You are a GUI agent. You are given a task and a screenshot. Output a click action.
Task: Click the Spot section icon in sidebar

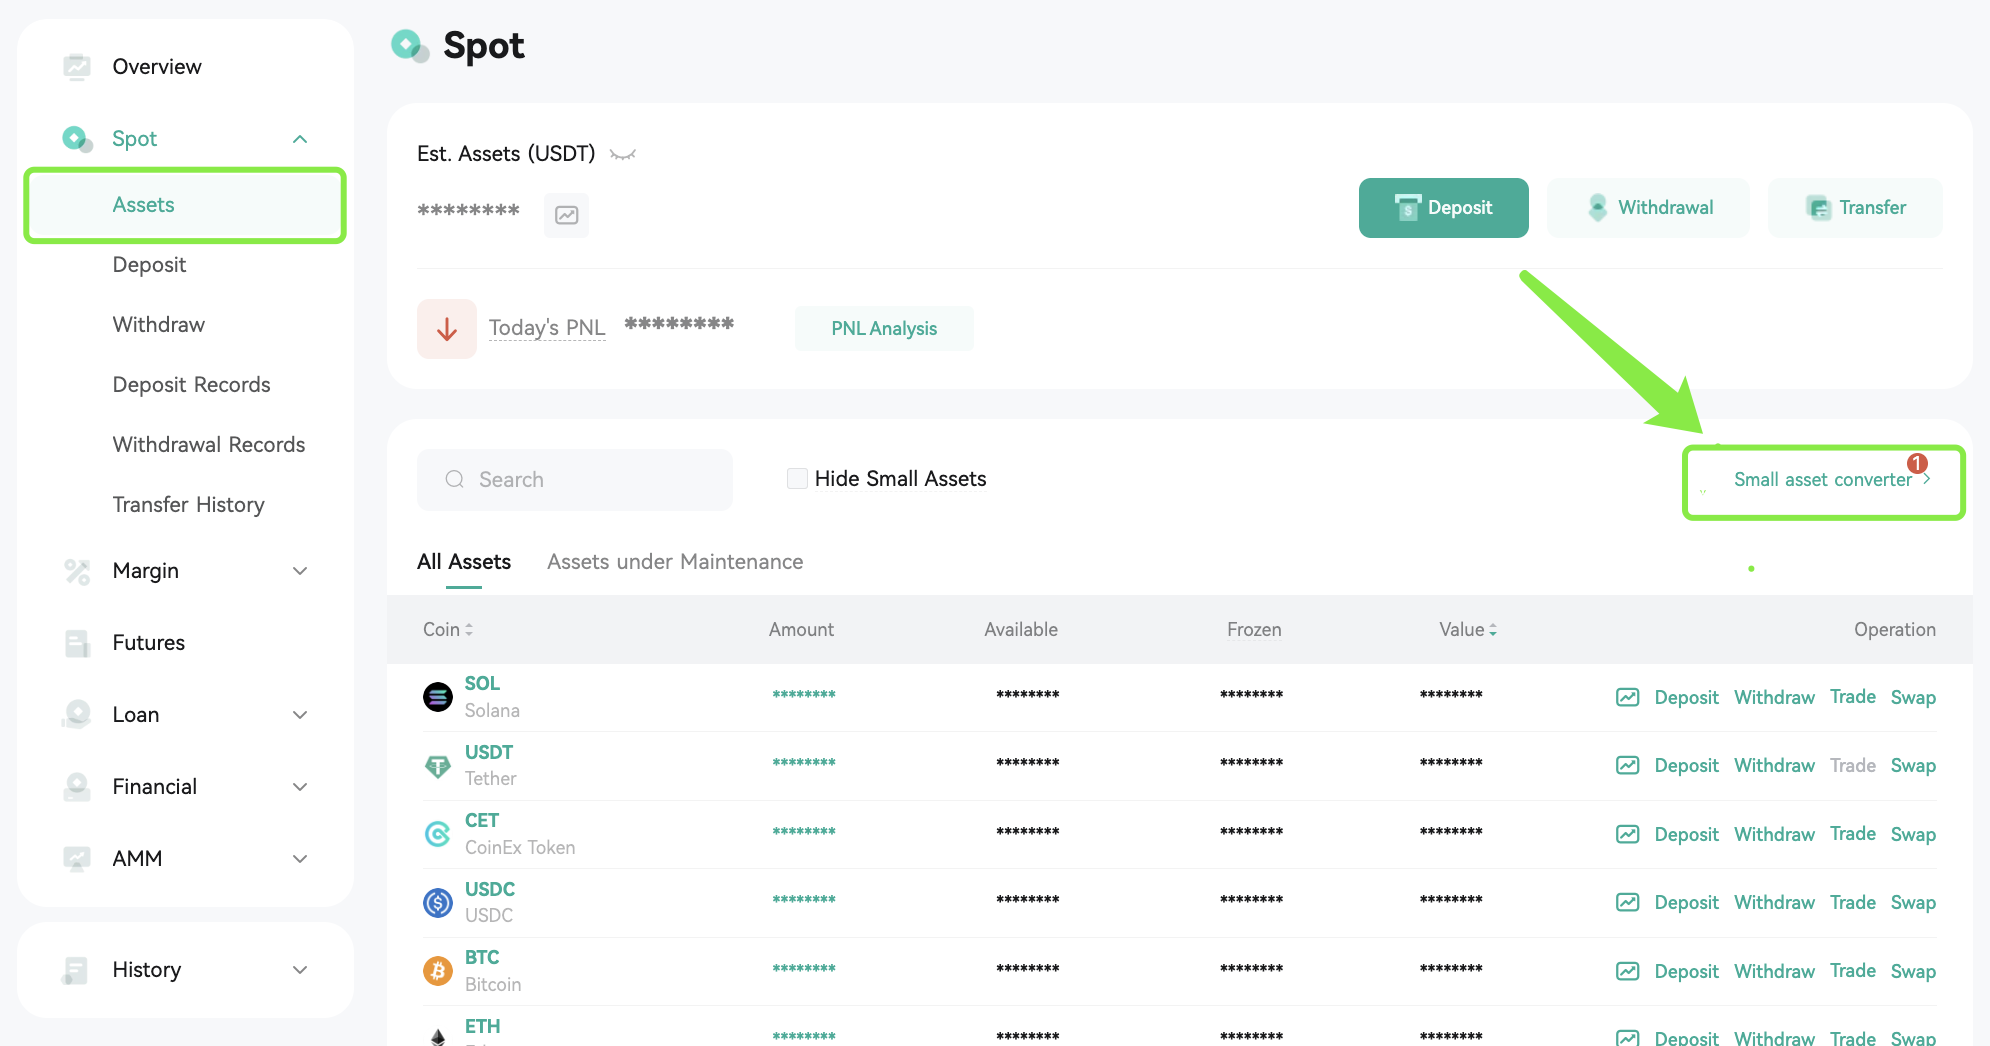pos(77,138)
